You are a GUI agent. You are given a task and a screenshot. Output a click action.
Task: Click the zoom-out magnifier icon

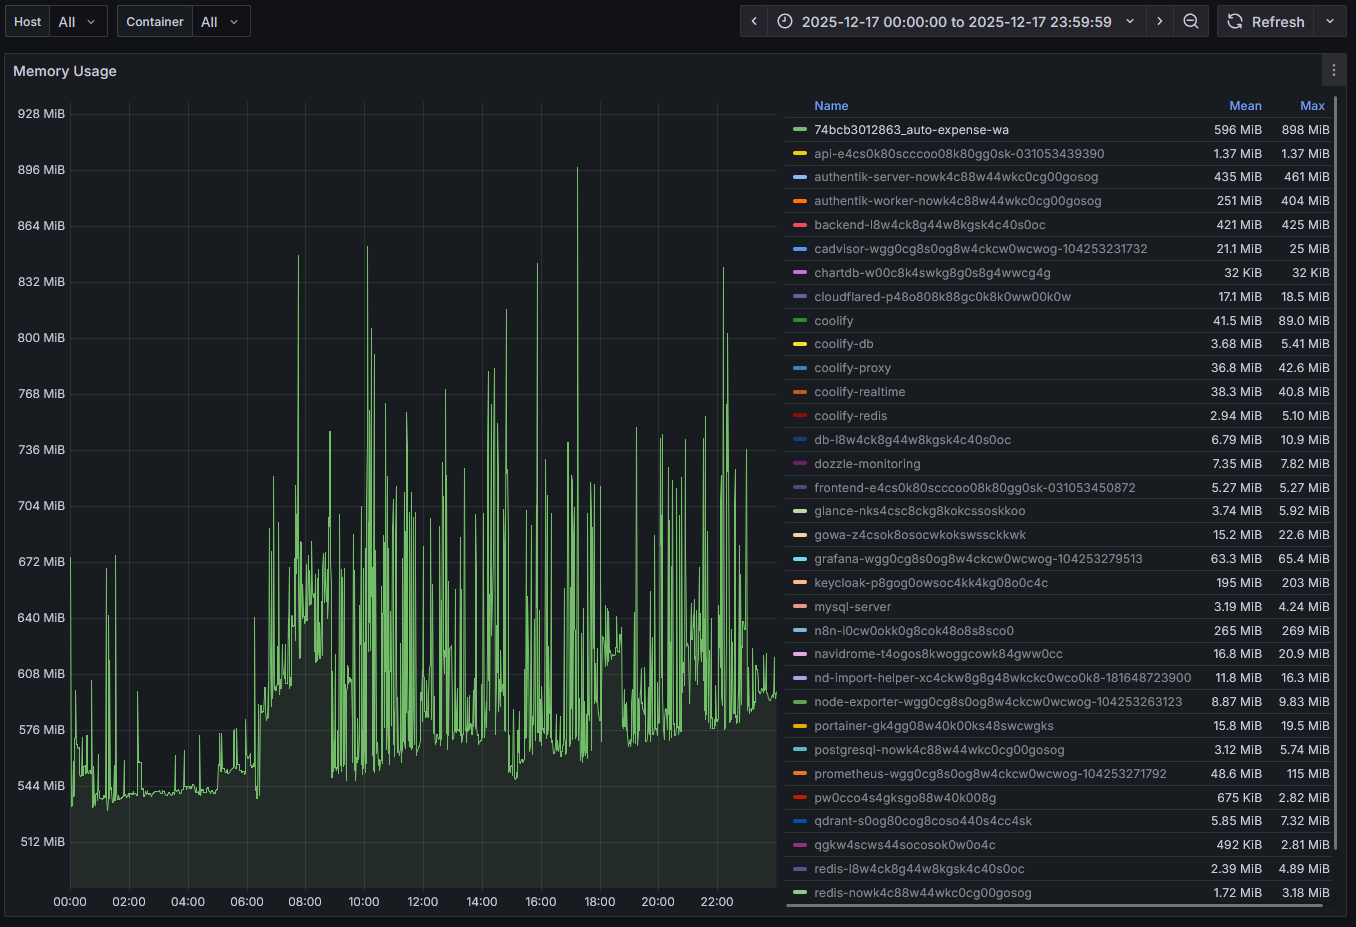pyautogui.click(x=1191, y=21)
